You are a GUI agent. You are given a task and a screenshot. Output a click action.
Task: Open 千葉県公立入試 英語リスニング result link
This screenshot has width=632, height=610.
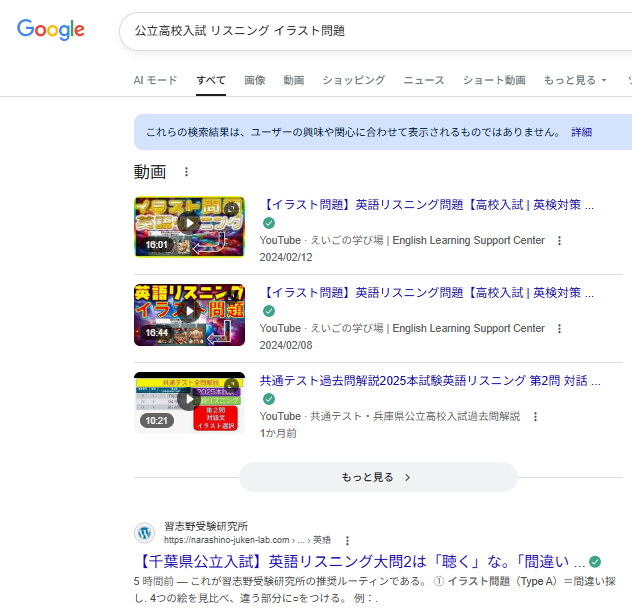pyautogui.click(x=358, y=561)
